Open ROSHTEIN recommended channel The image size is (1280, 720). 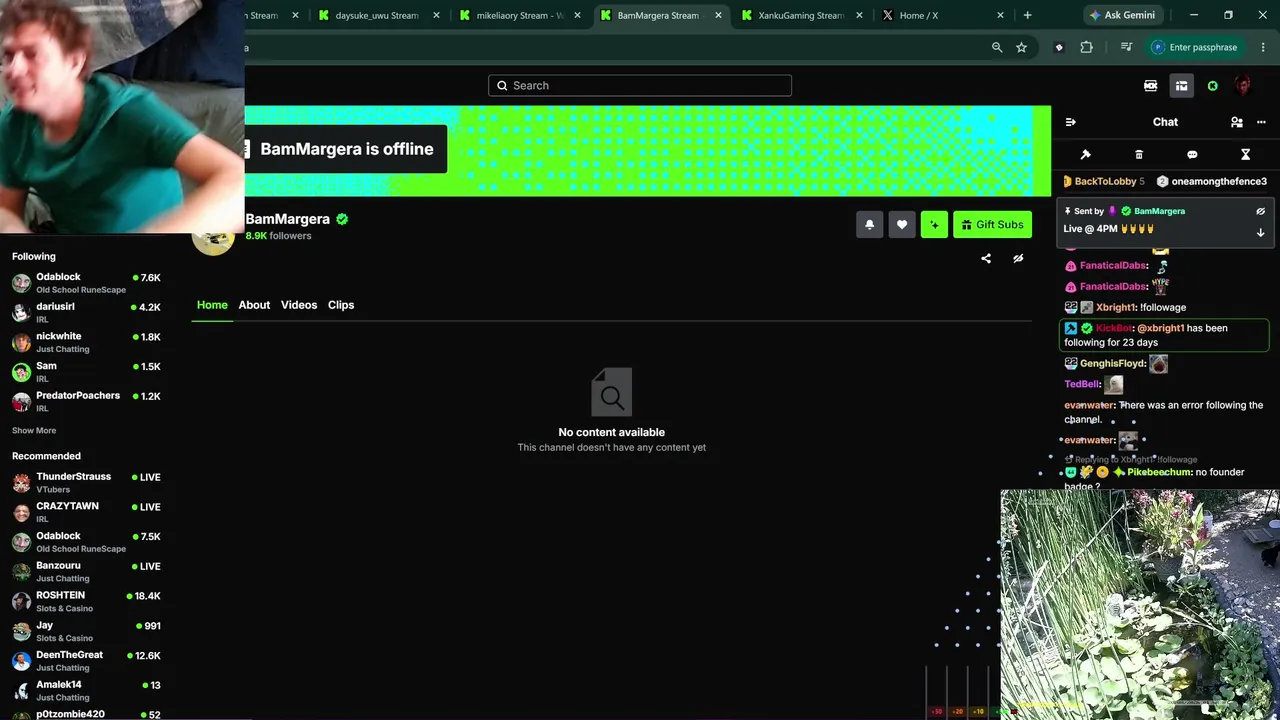pos(86,601)
